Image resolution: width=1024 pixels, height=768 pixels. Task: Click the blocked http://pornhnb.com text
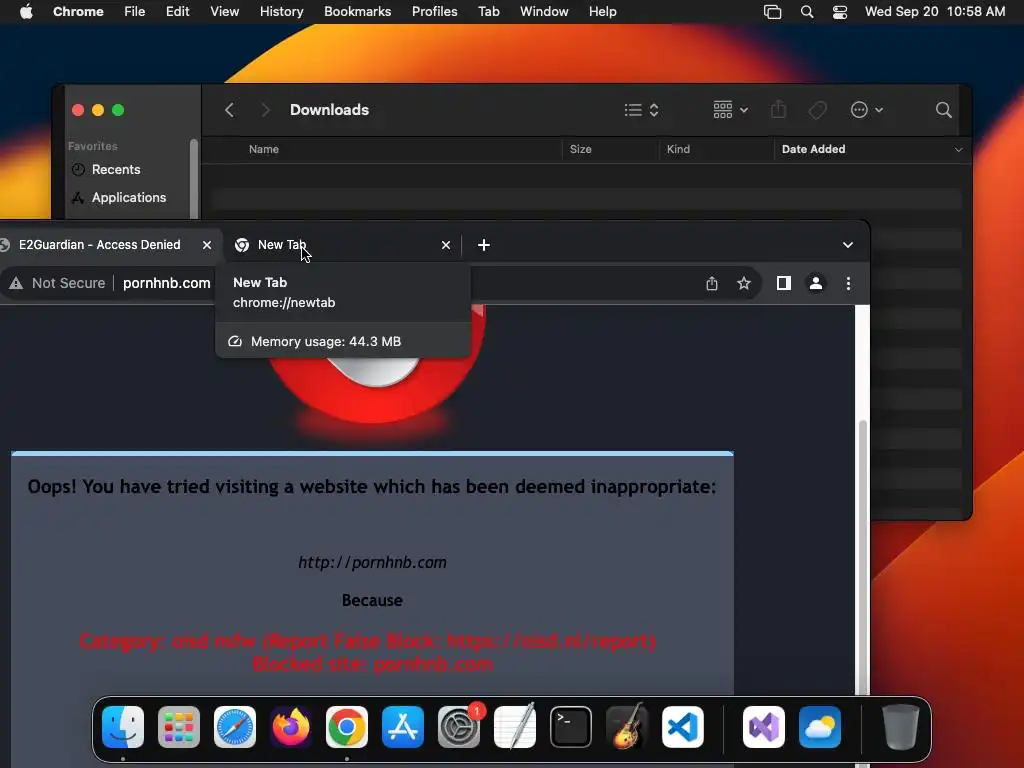(372, 563)
